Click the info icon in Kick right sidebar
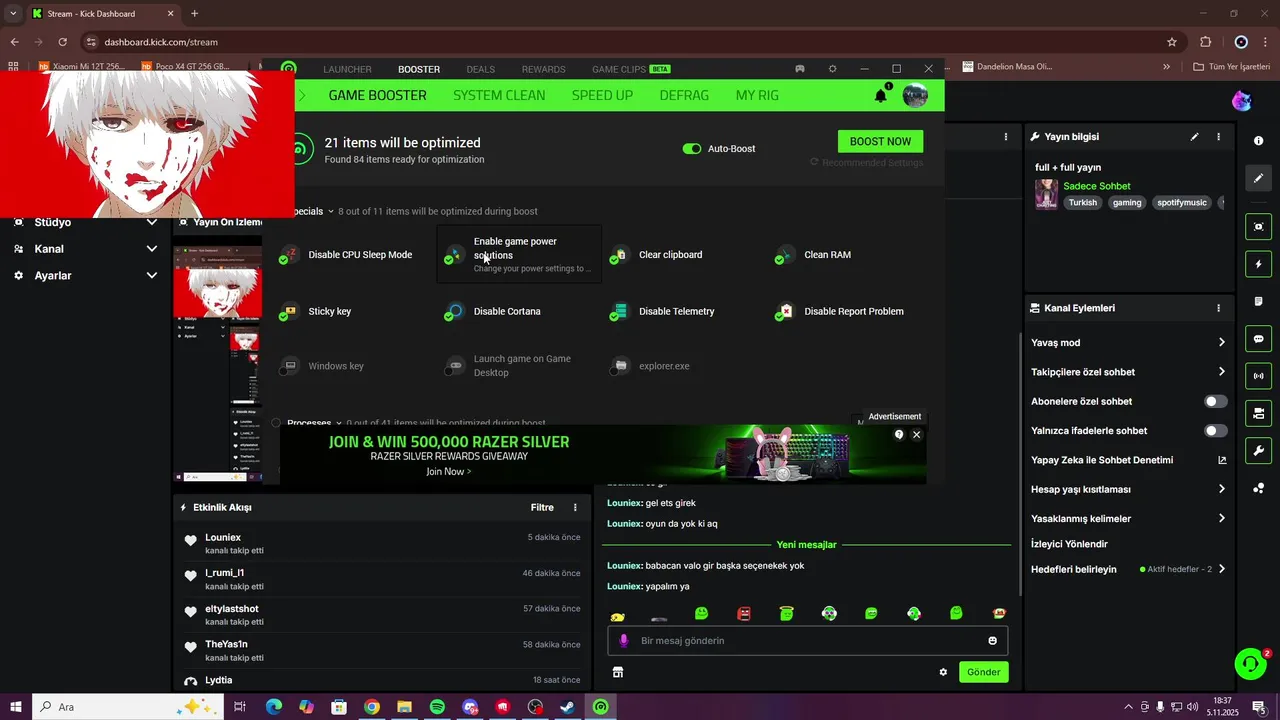1280x720 pixels. coord(1259,141)
